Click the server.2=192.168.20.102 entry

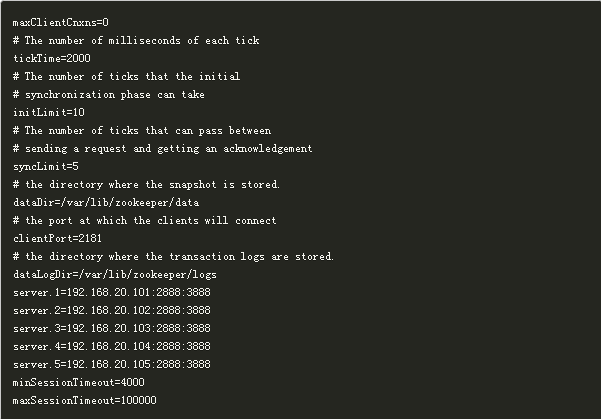coord(112,310)
